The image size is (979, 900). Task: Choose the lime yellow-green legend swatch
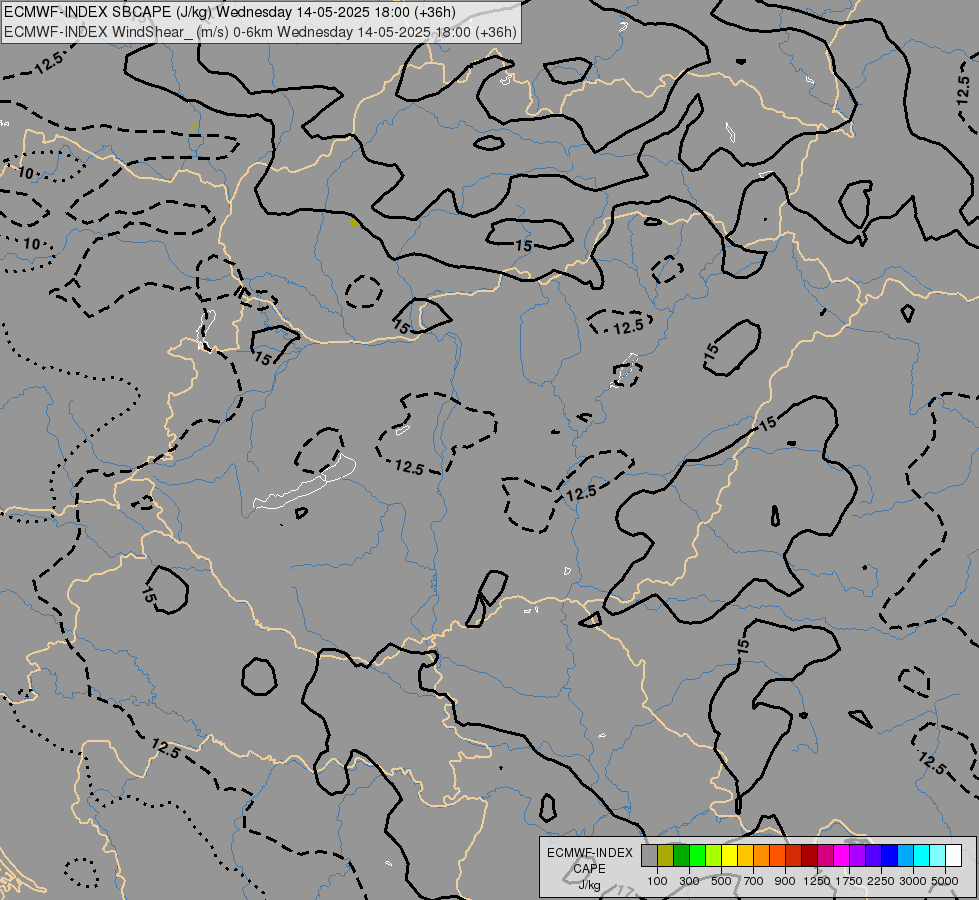click(x=714, y=855)
